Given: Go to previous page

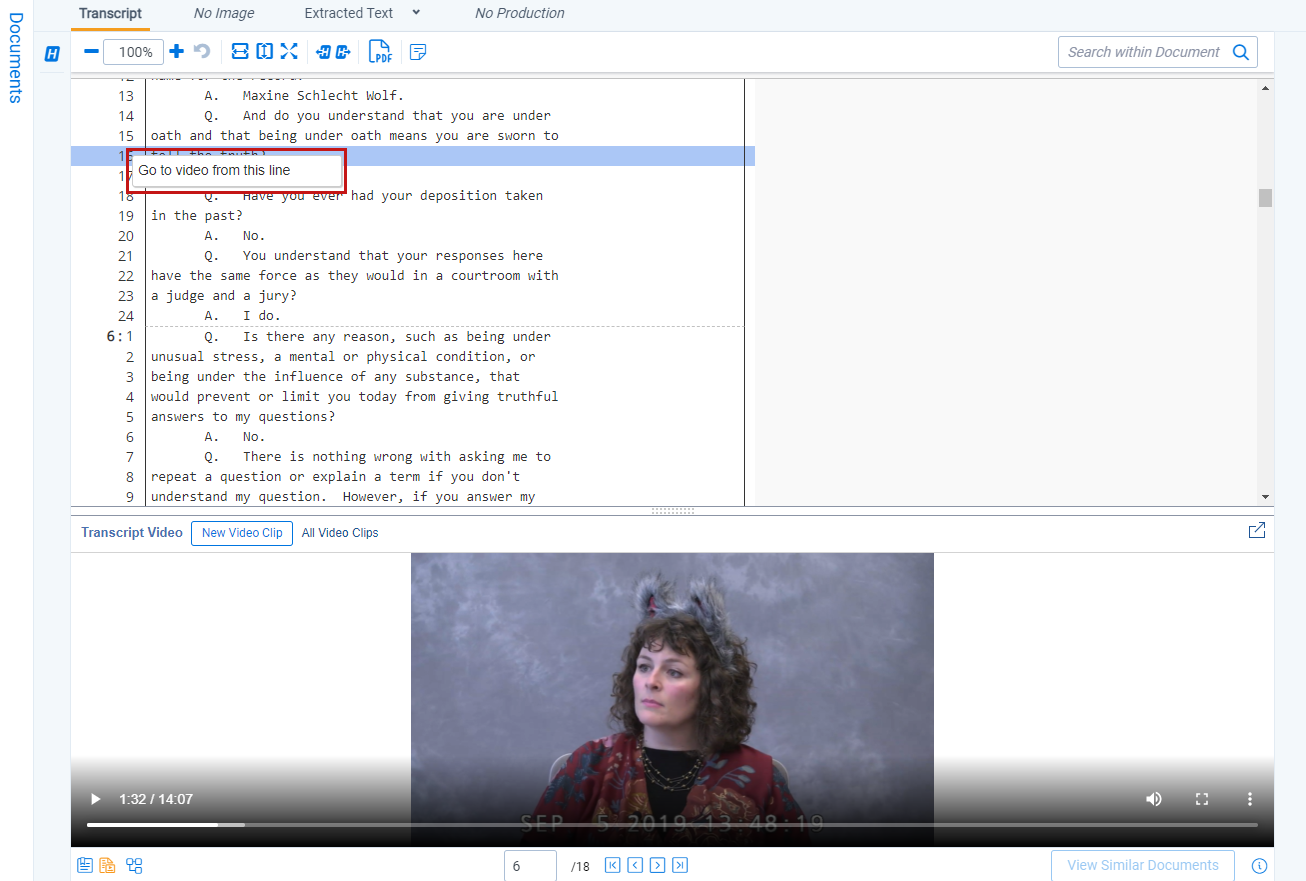Looking at the screenshot, I should (x=635, y=865).
